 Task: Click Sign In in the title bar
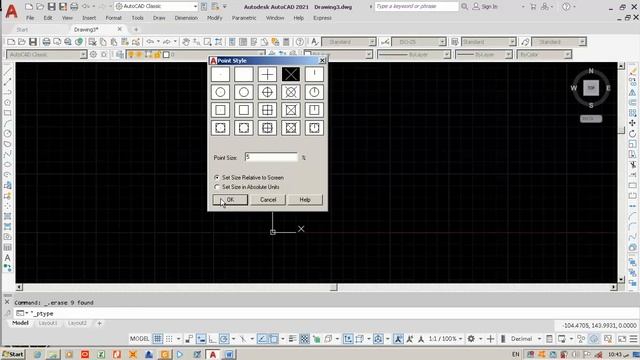(x=485, y=7)
